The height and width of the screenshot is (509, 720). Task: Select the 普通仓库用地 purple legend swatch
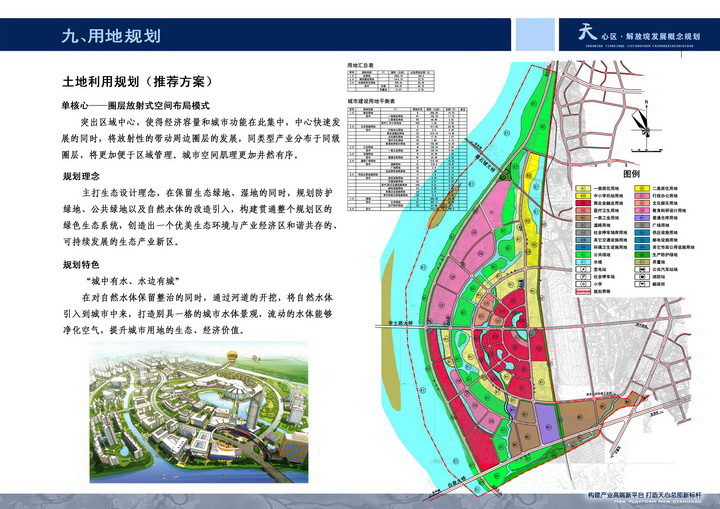(641, 218)
